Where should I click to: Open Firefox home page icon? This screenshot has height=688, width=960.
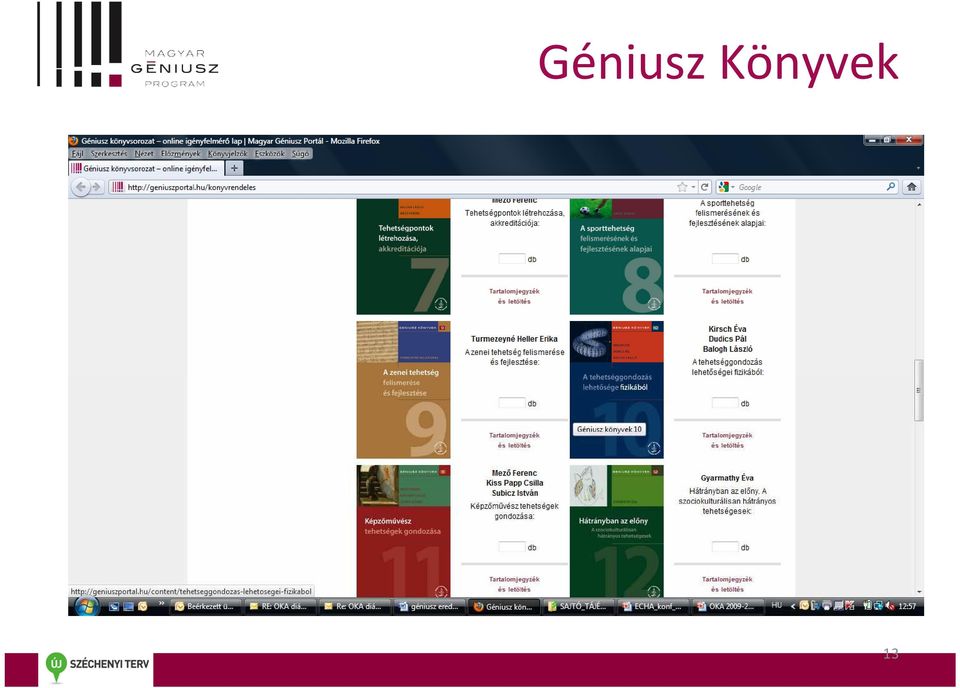pos(911,187)
